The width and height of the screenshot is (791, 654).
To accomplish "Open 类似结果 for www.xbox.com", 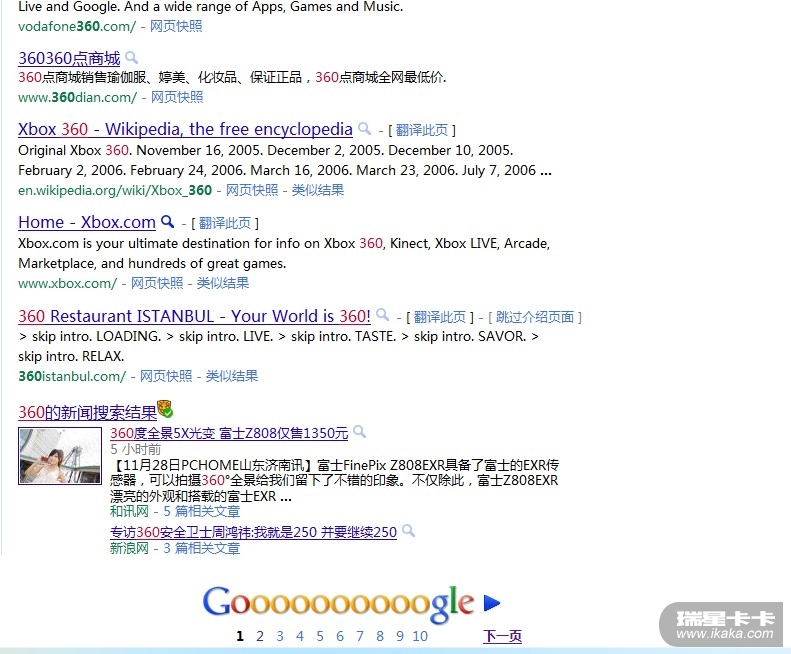I will [x=222, y=283].
